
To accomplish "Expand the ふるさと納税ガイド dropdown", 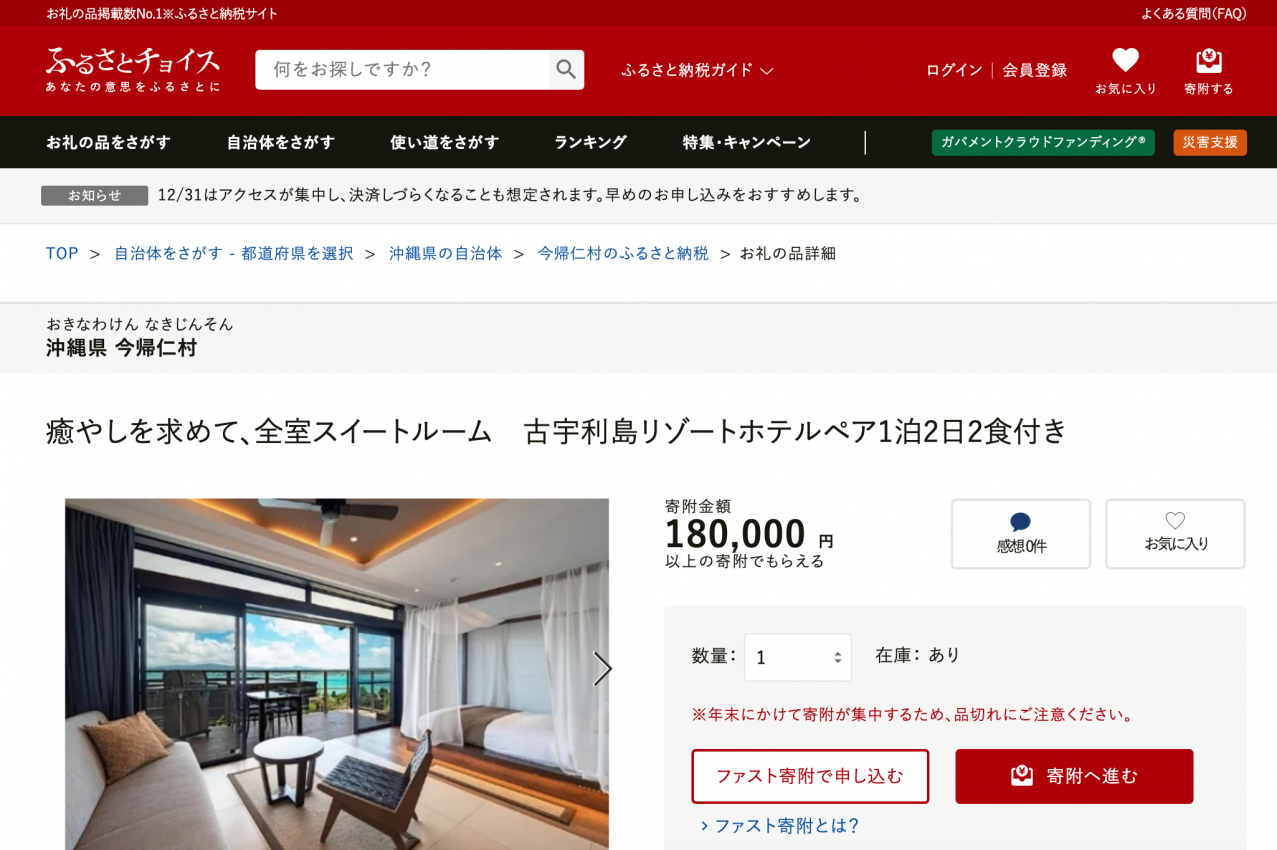I will tap(697, 70).
